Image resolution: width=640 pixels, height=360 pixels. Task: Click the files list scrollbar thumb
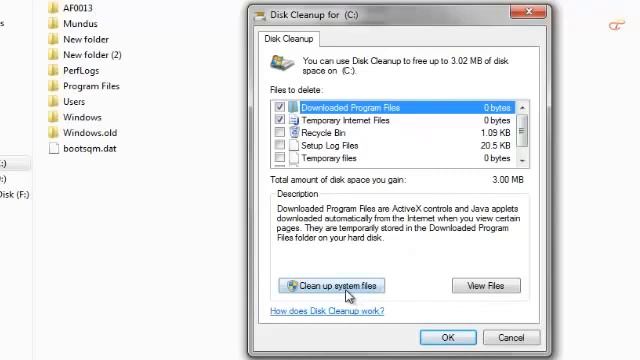click(522, 131)
